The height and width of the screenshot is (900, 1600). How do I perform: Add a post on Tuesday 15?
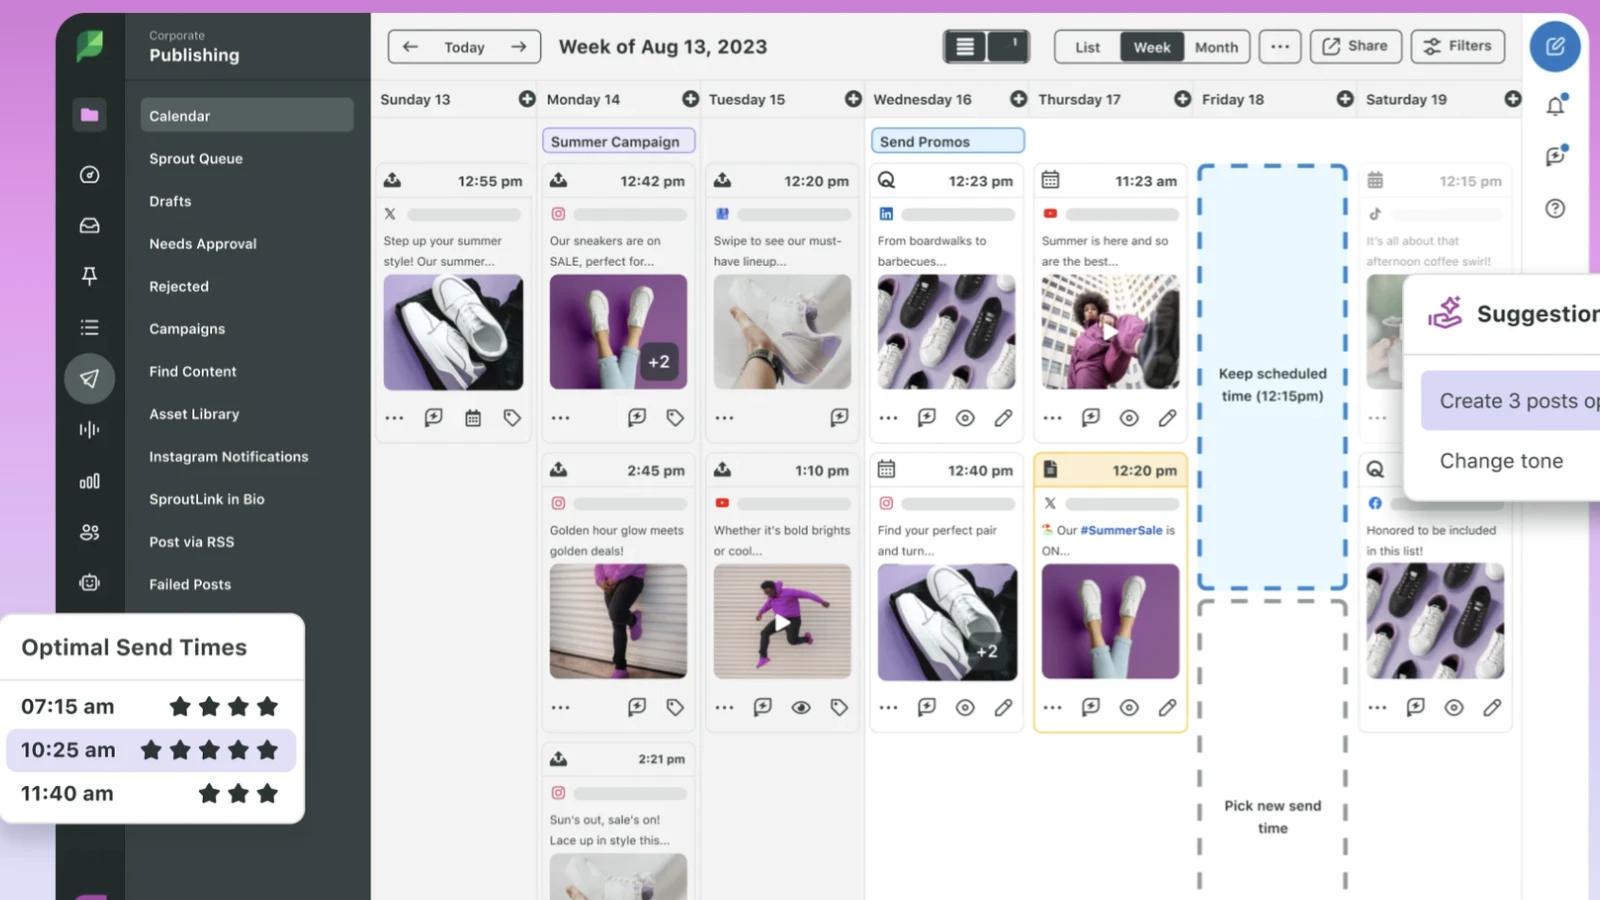click(853, 99)
